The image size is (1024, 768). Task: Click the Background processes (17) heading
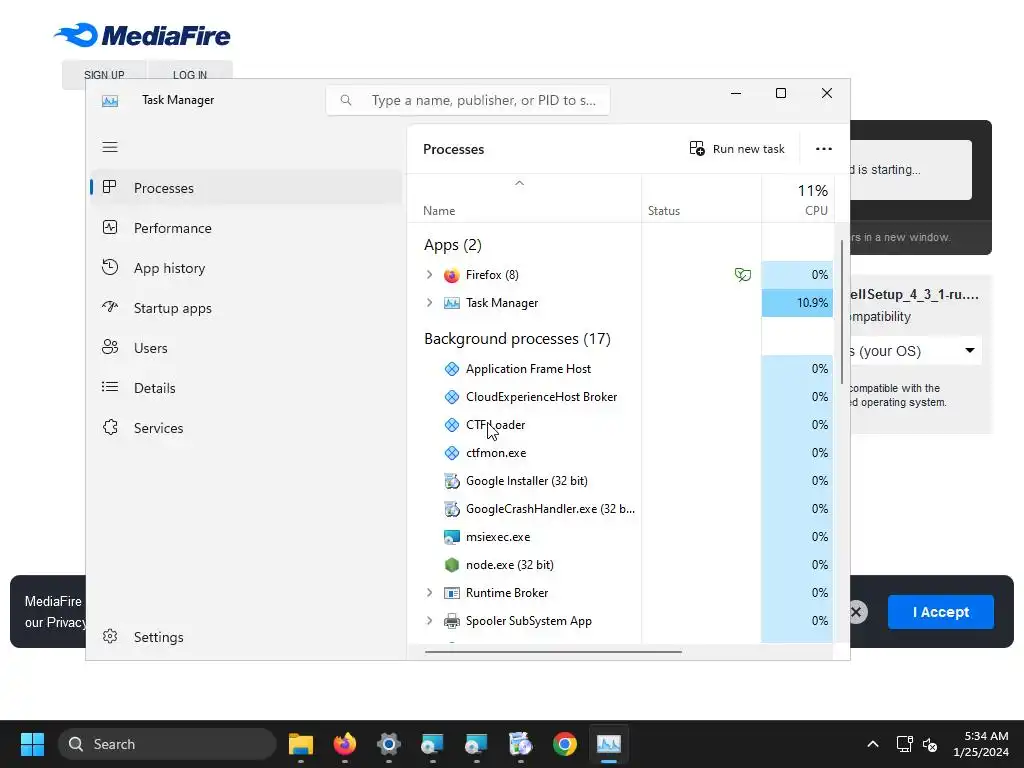[517, 339]
